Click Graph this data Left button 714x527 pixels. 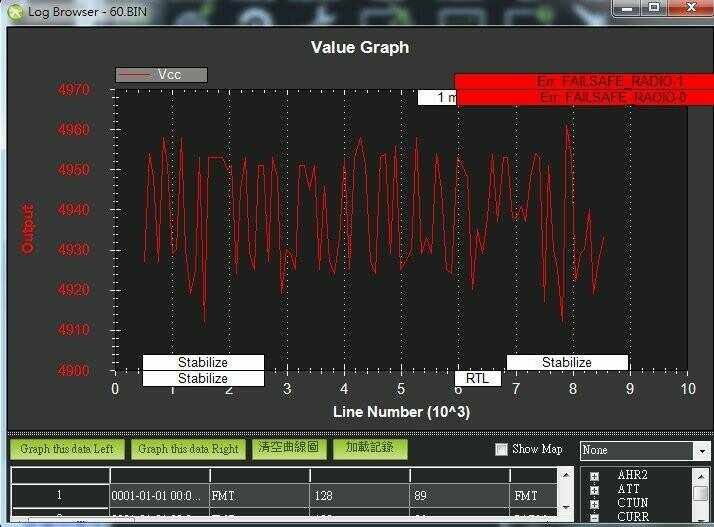click(66, 449)
